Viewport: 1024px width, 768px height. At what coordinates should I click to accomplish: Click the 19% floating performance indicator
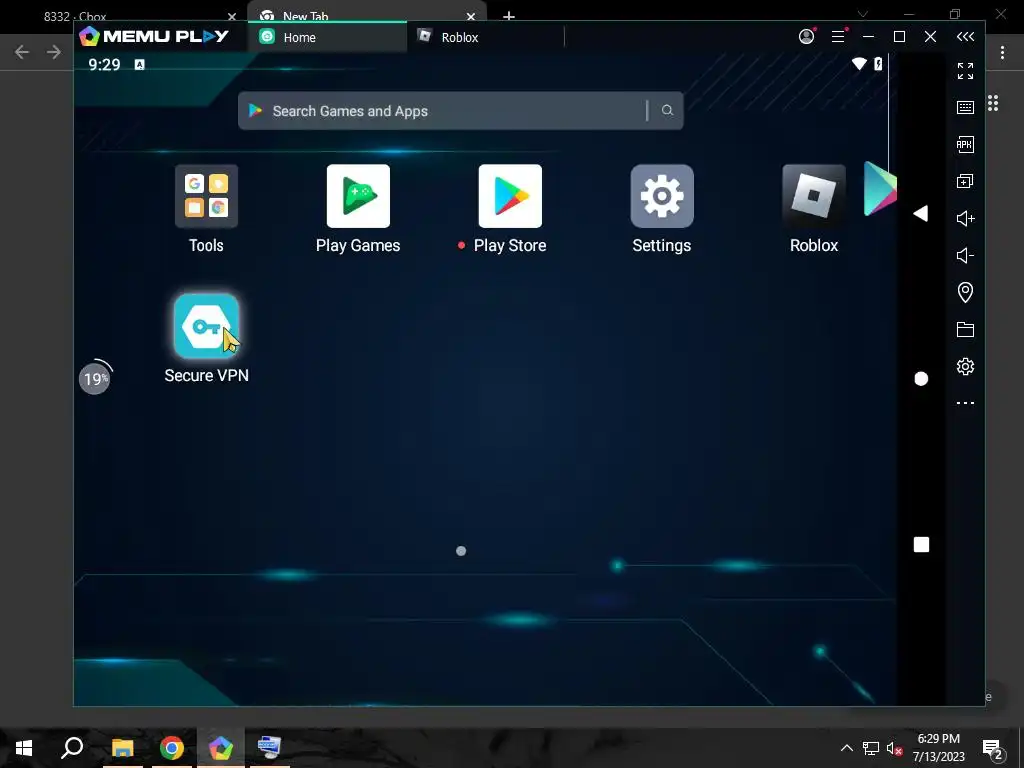coord(95,378)
